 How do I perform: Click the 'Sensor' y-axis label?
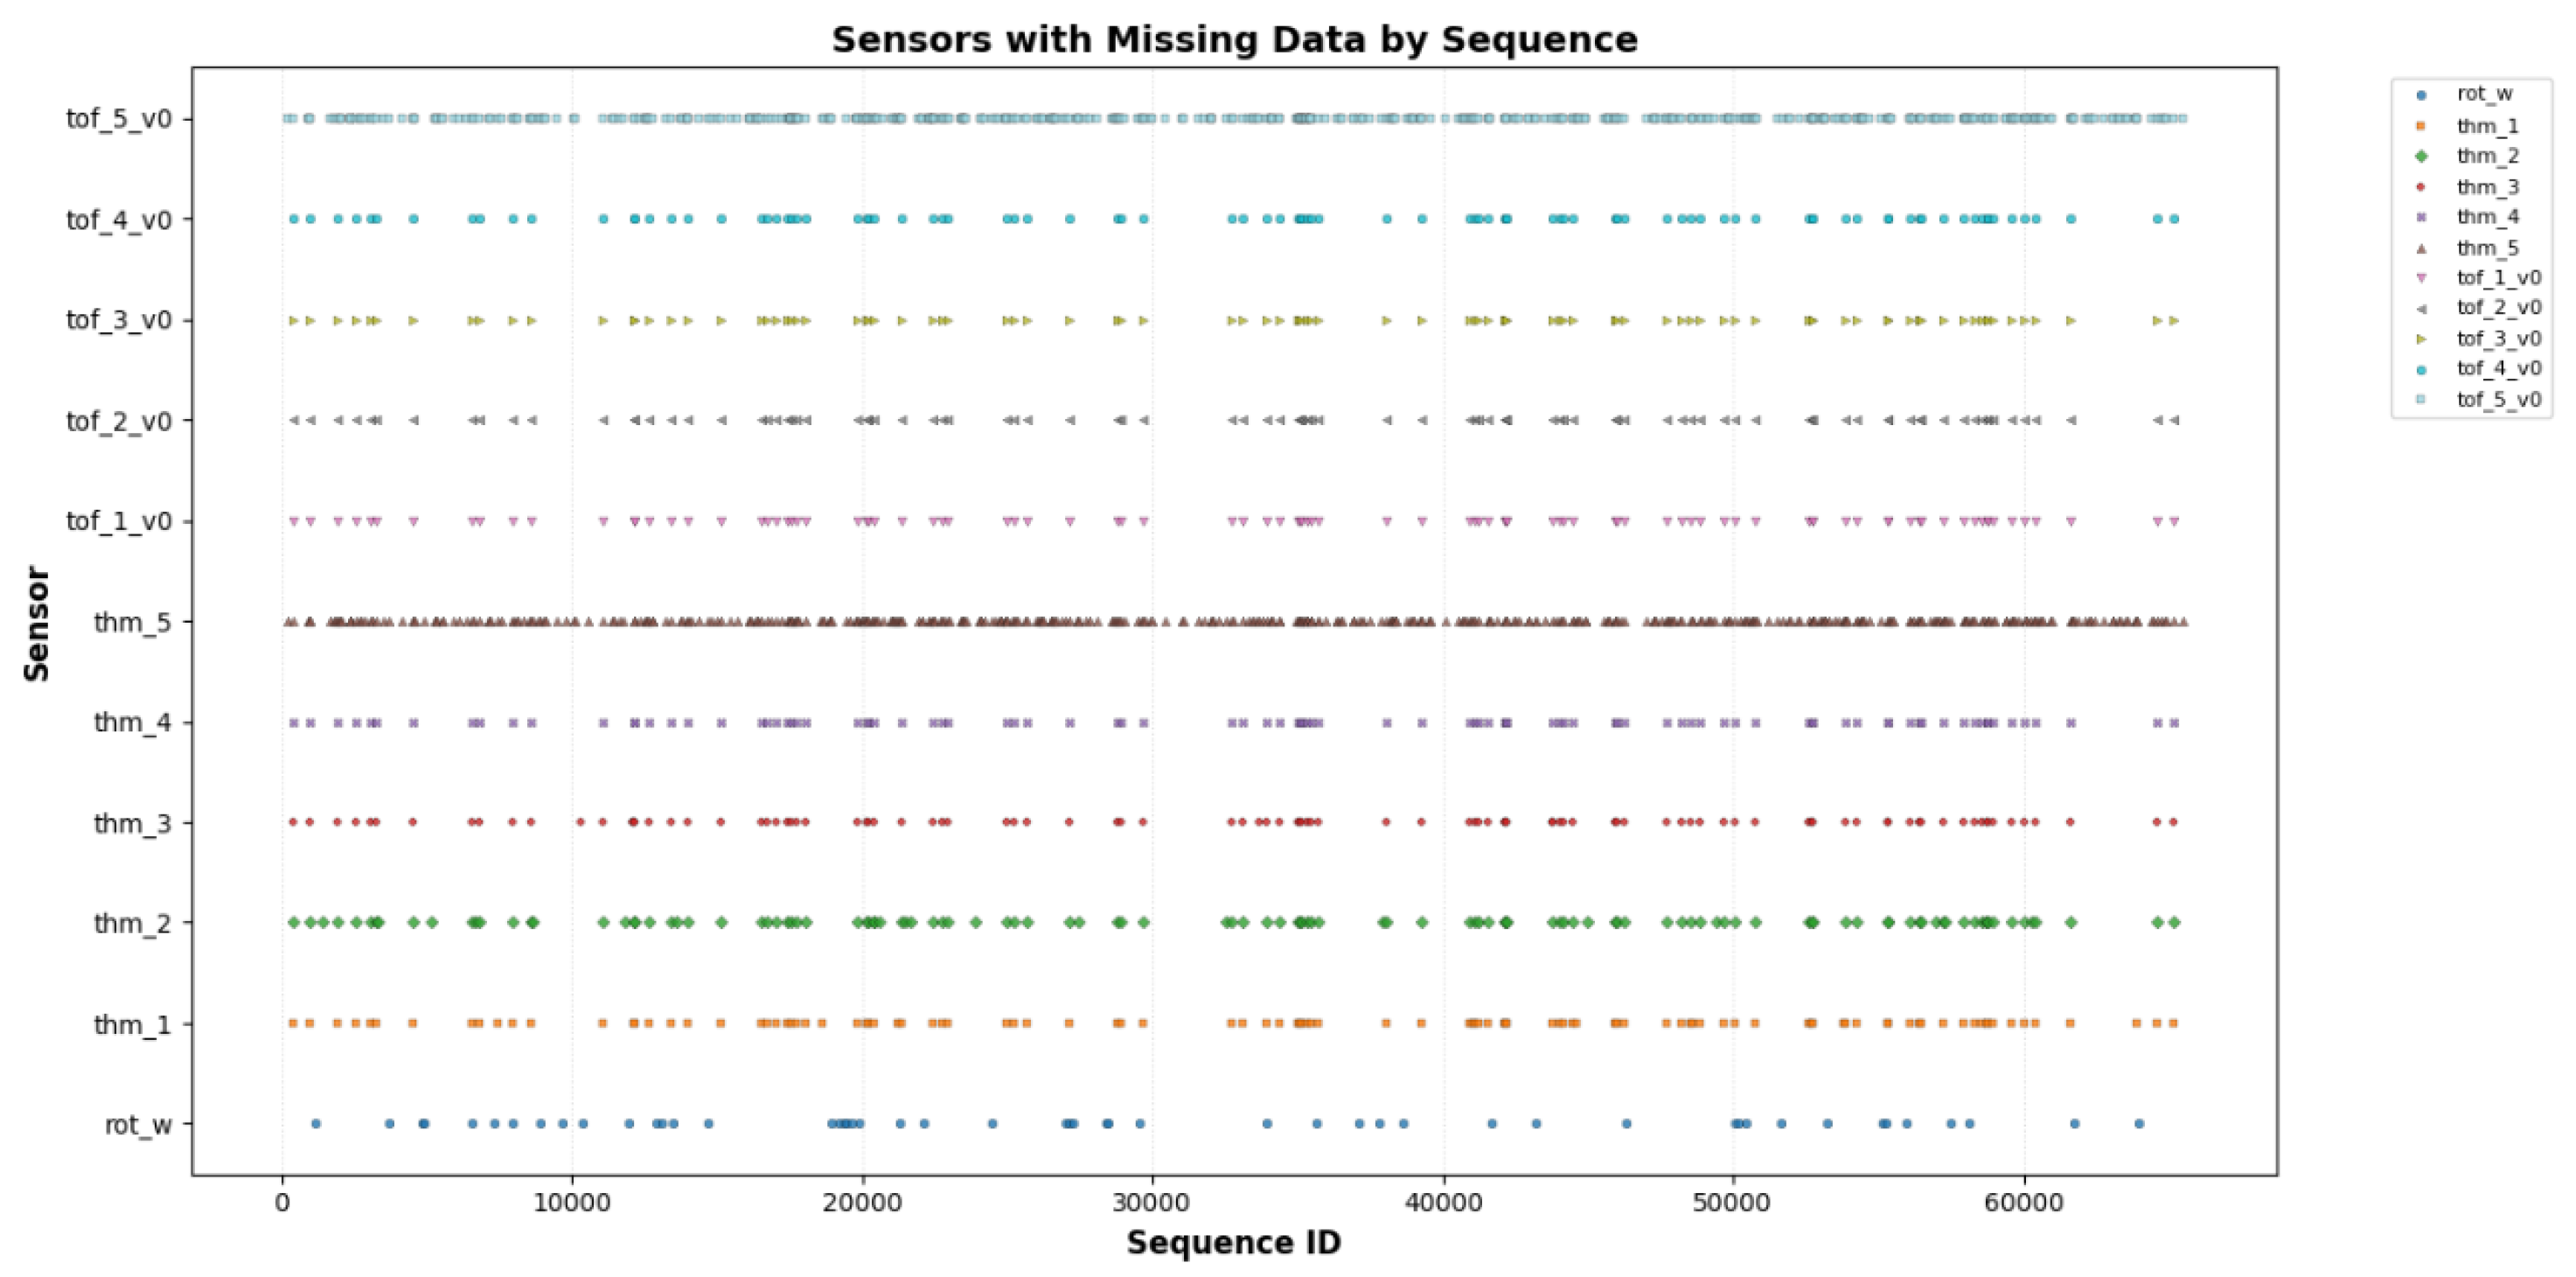coord(37,624)
